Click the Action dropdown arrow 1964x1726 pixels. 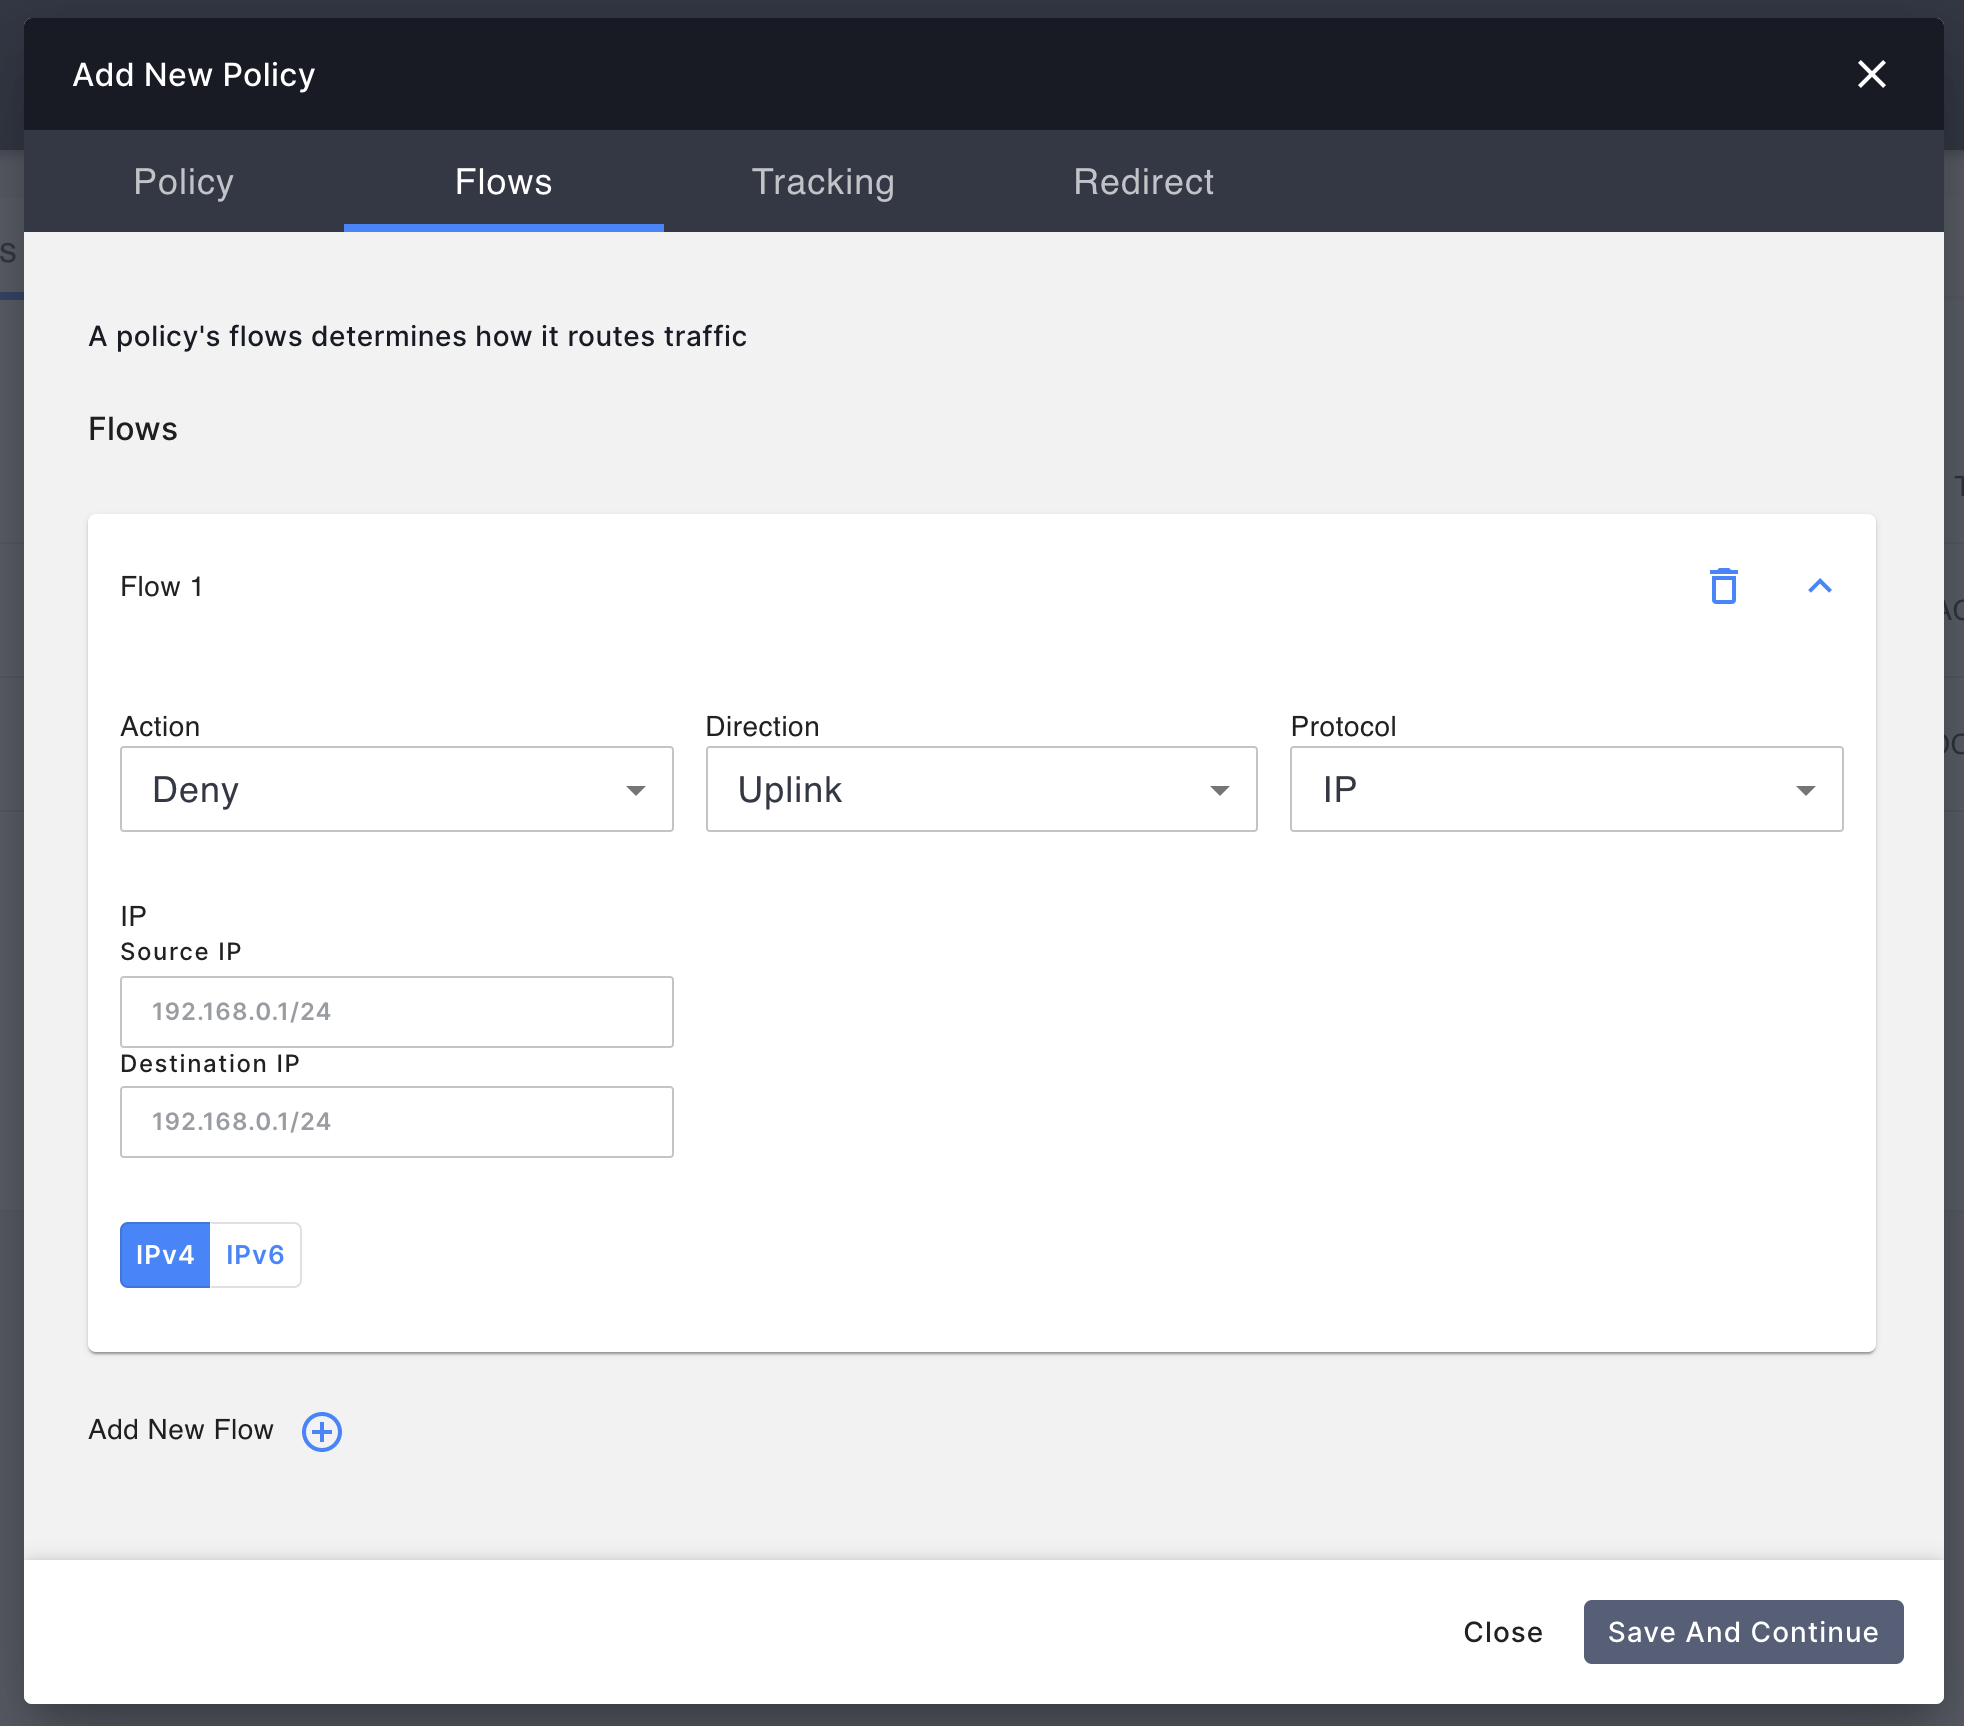(x=638, y=789)
